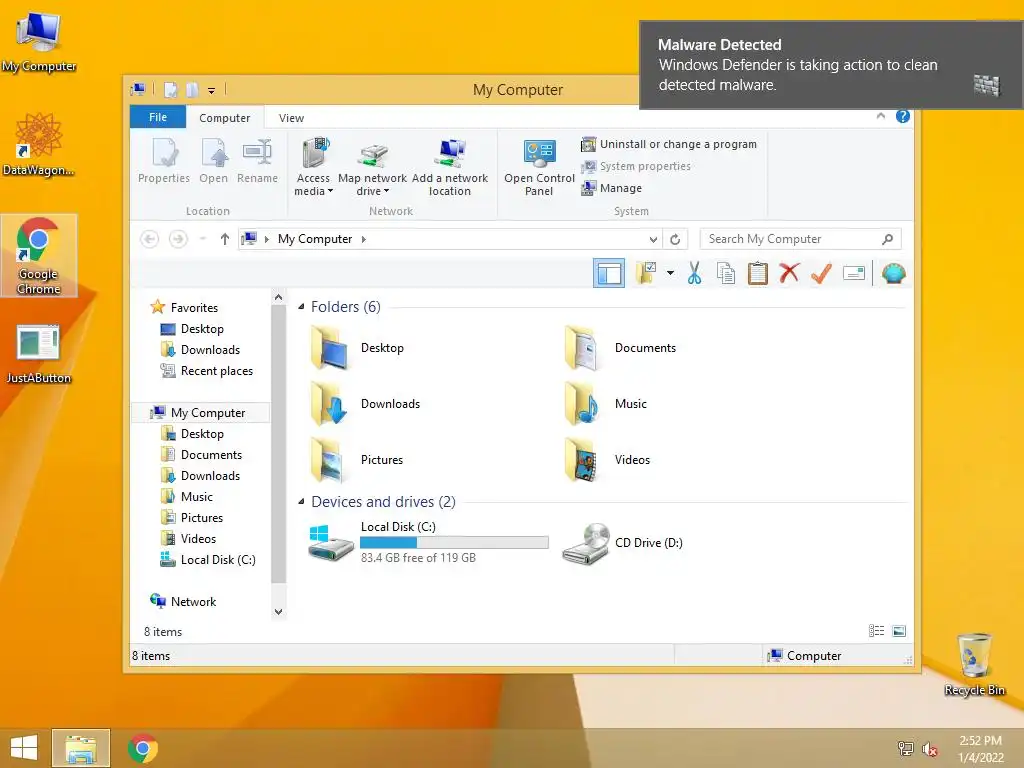Toggle the preview pane layout button
This screenshot has height=768, width=1024.
tap(609, 273)
